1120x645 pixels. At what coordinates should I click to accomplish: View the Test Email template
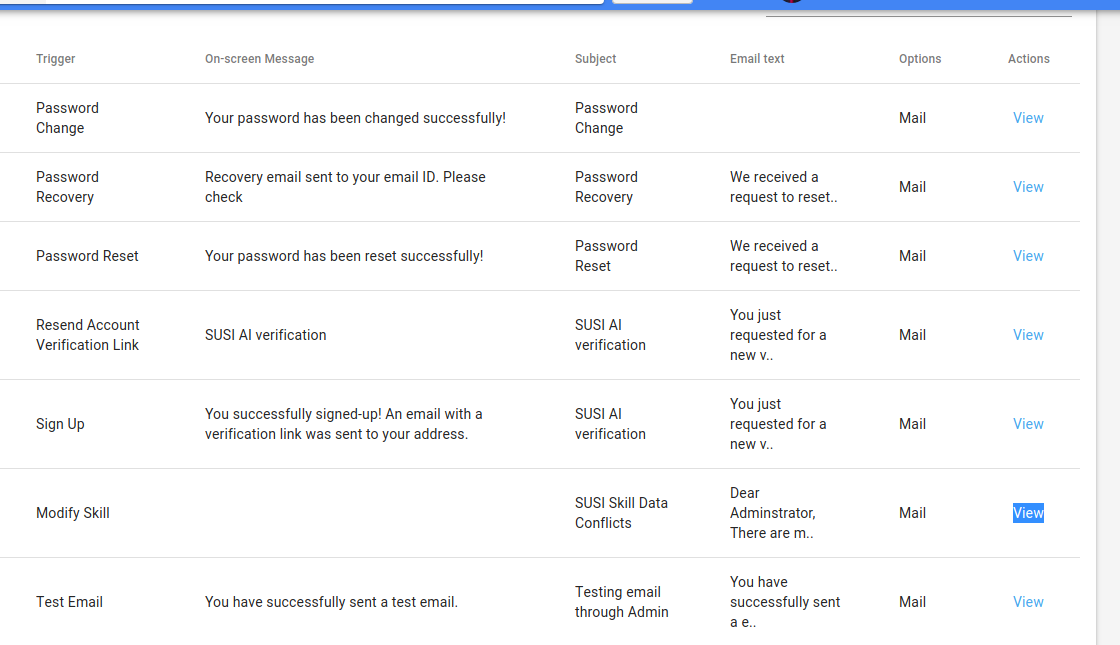(x=1028, y=601)
